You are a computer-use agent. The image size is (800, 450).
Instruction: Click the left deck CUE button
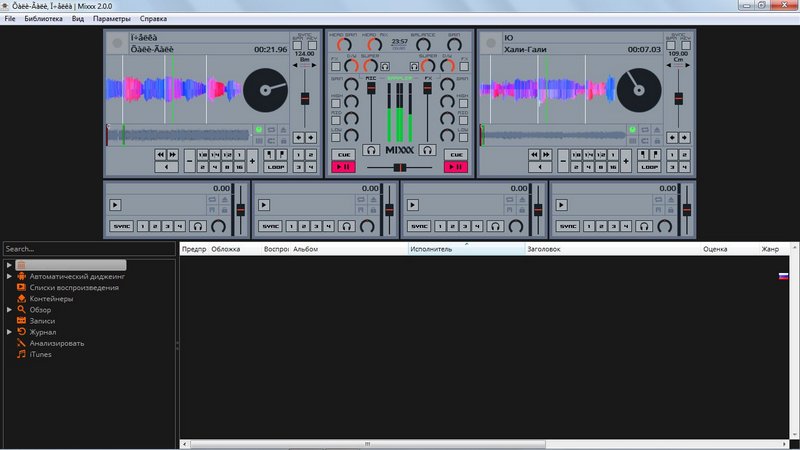(x=343, y=155)
